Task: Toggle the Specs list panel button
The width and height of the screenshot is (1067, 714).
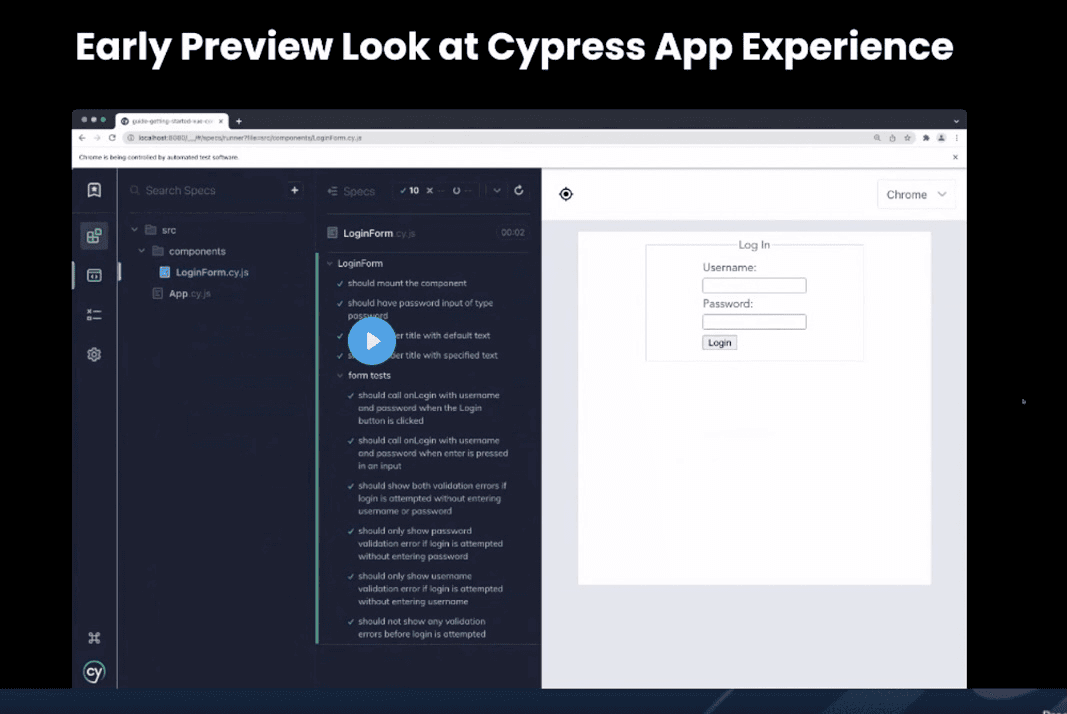Action: 351,191
